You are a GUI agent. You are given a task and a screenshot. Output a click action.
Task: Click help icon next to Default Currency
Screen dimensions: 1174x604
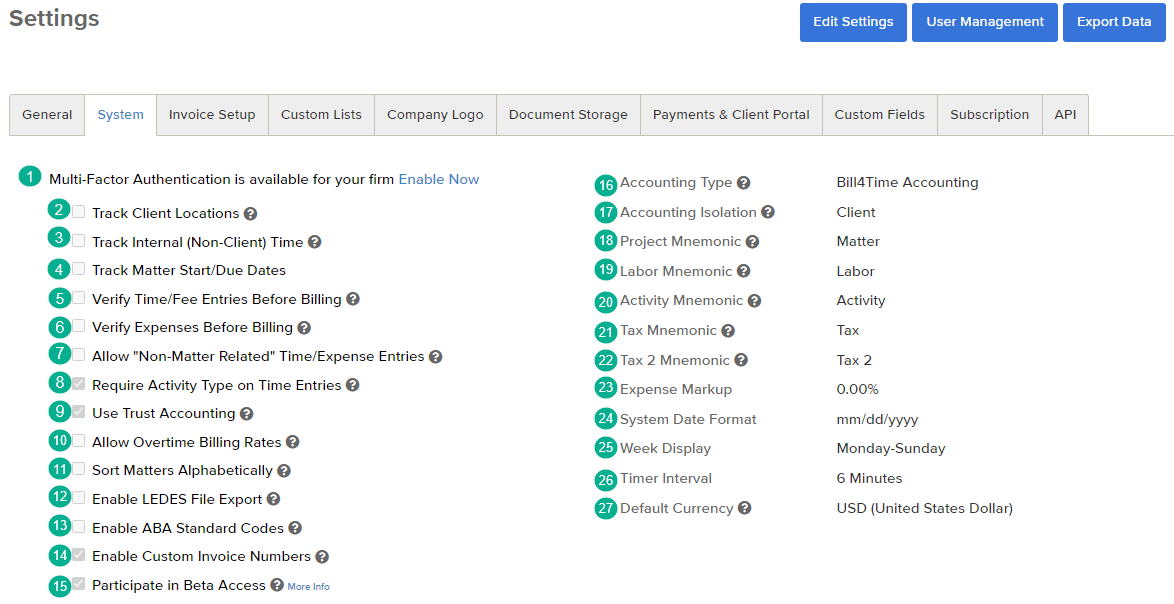(744, 508)
